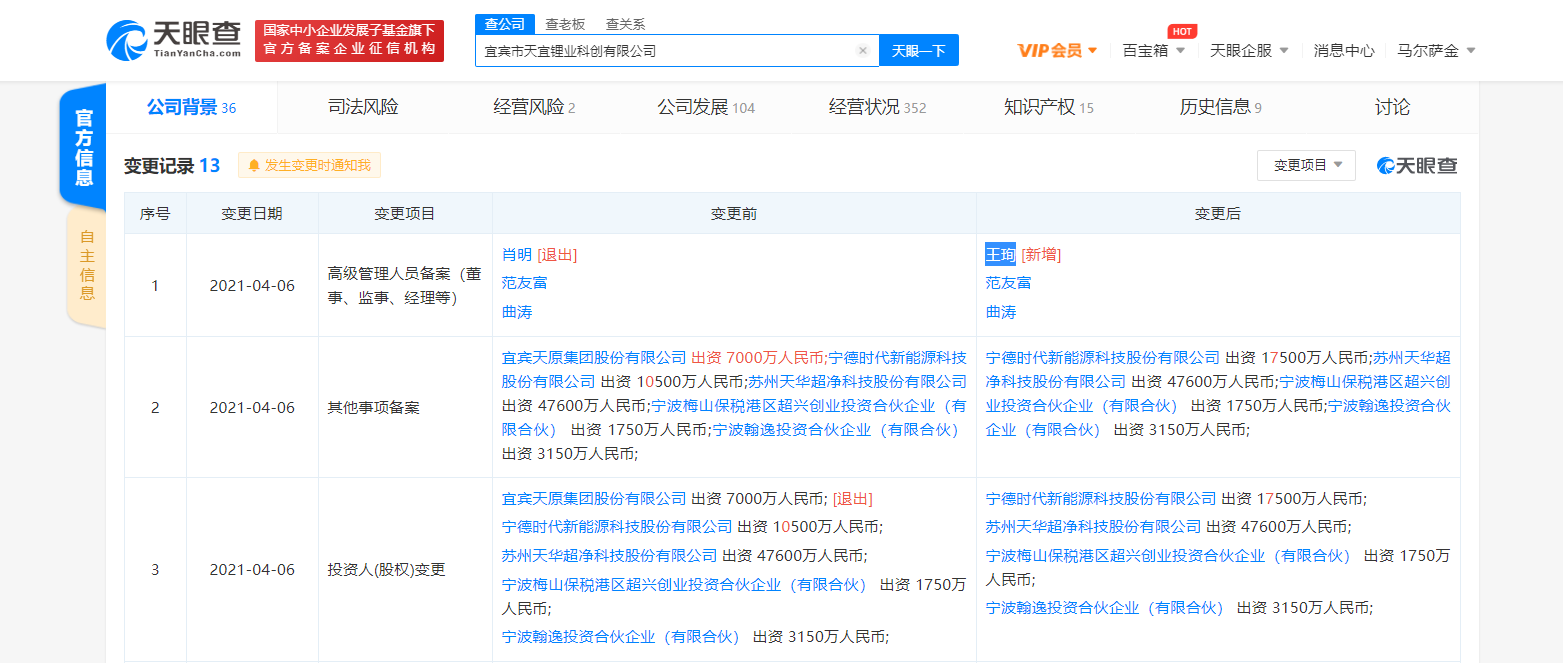
Task: Open 苏州天华超净科技股份有限公司 in row 3 变更后
Action: click(1093, 526)
